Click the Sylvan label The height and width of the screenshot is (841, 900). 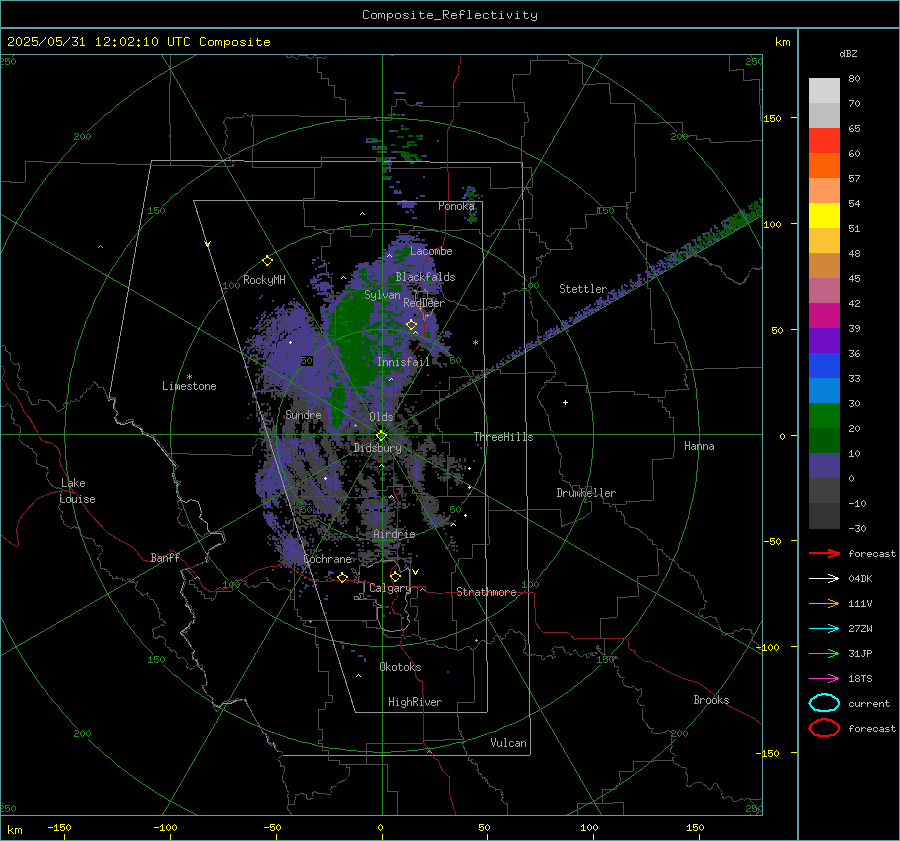[x=382, y=295]
